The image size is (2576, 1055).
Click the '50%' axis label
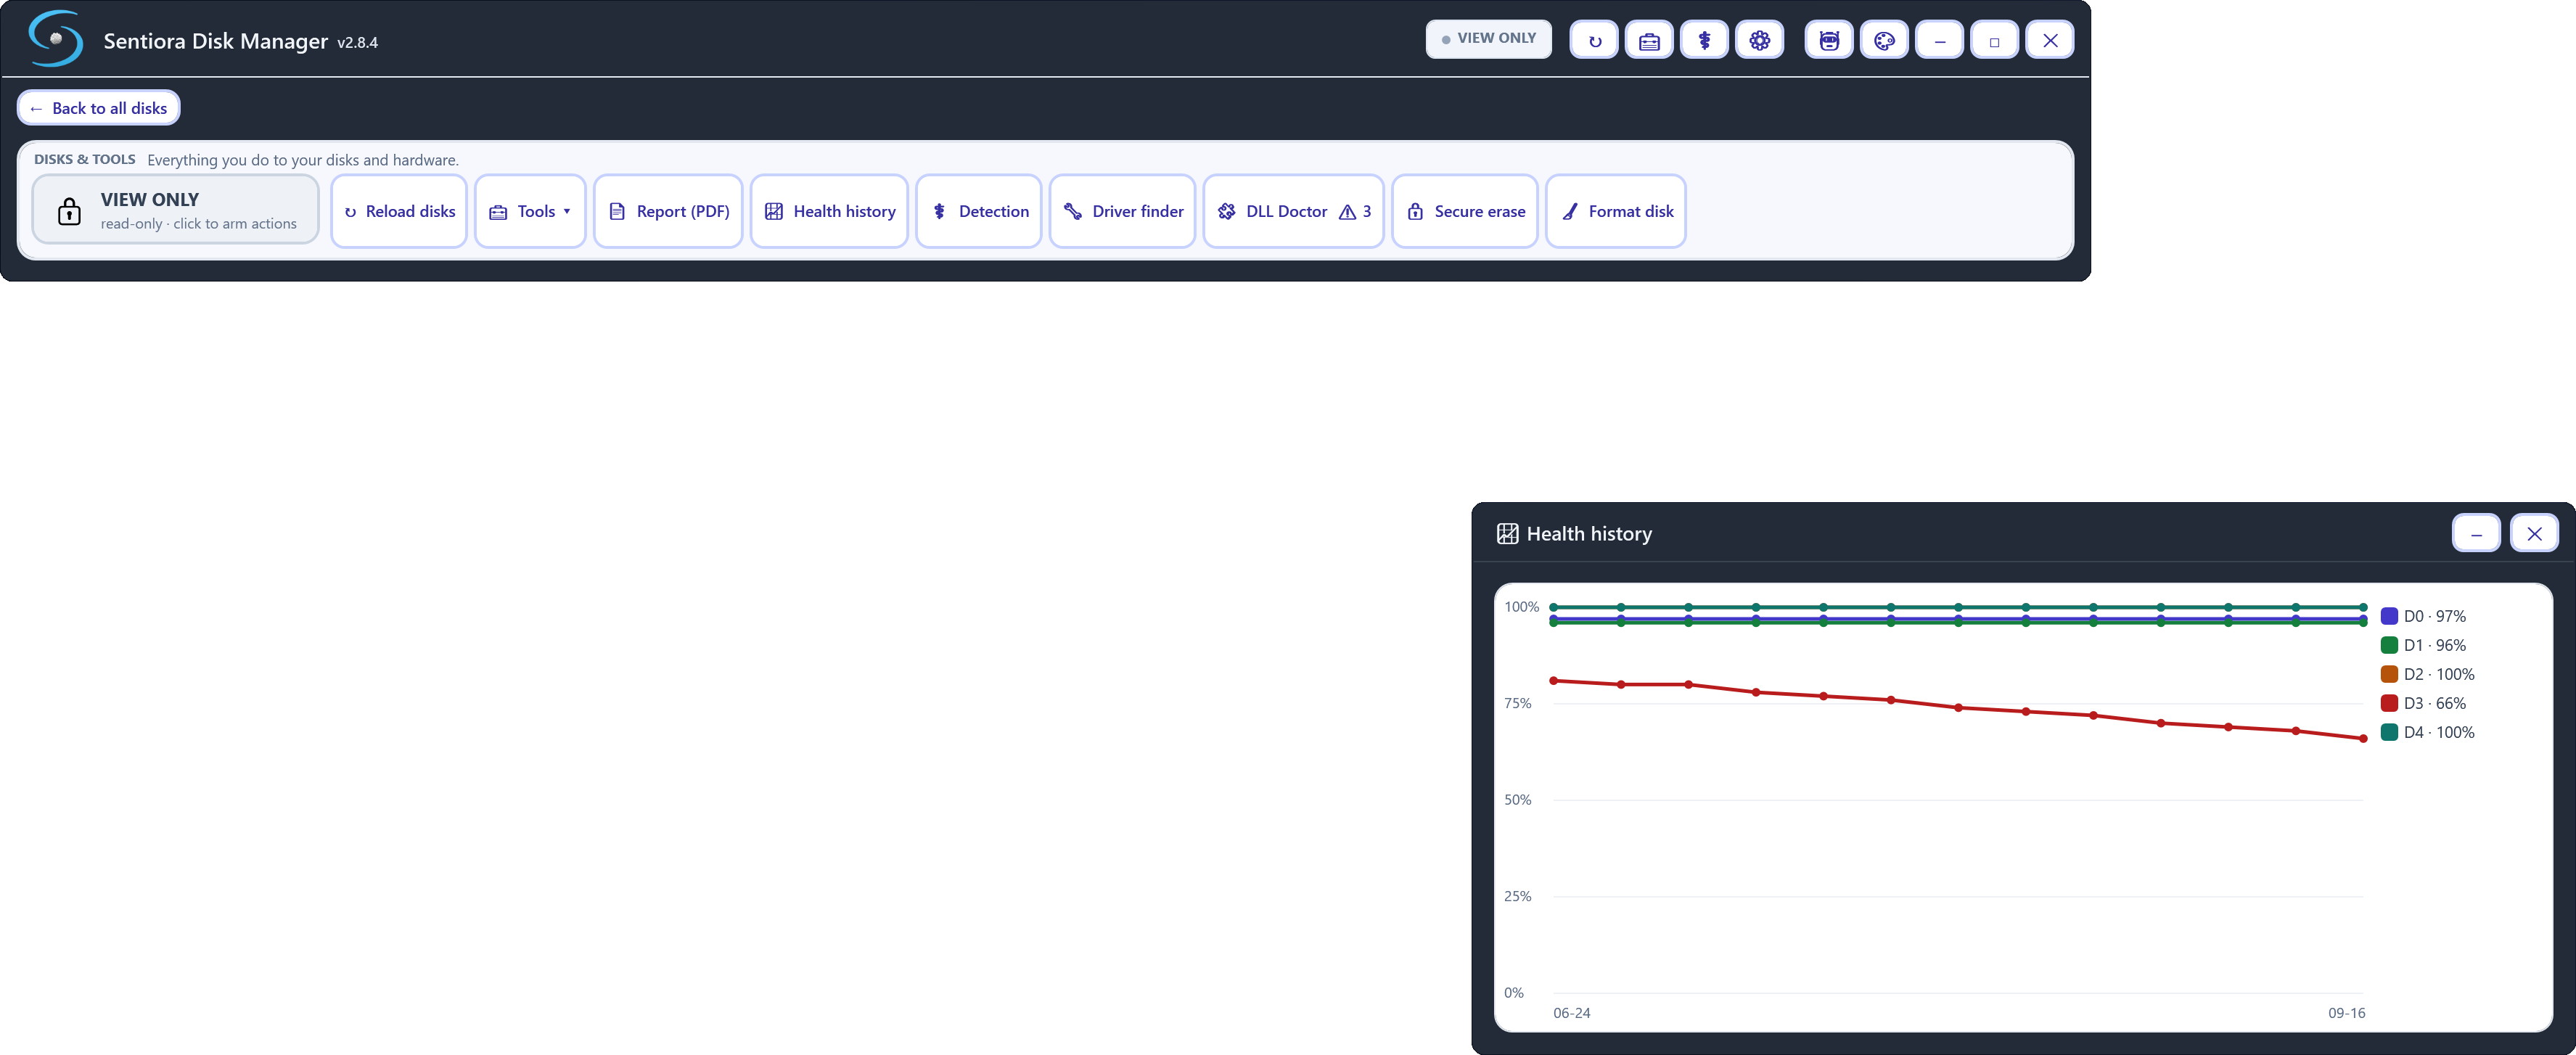pos(1517,800)
